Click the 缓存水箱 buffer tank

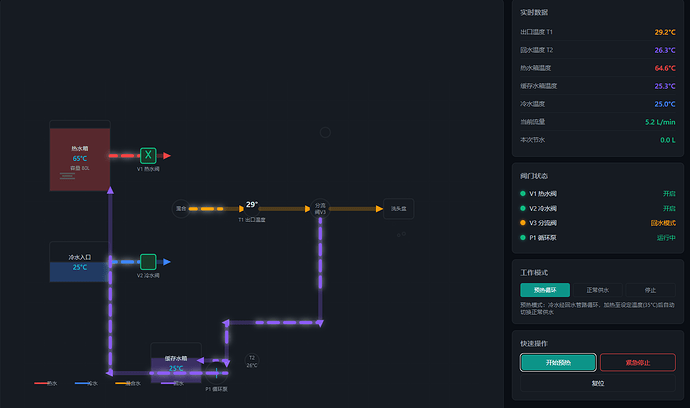176,363
